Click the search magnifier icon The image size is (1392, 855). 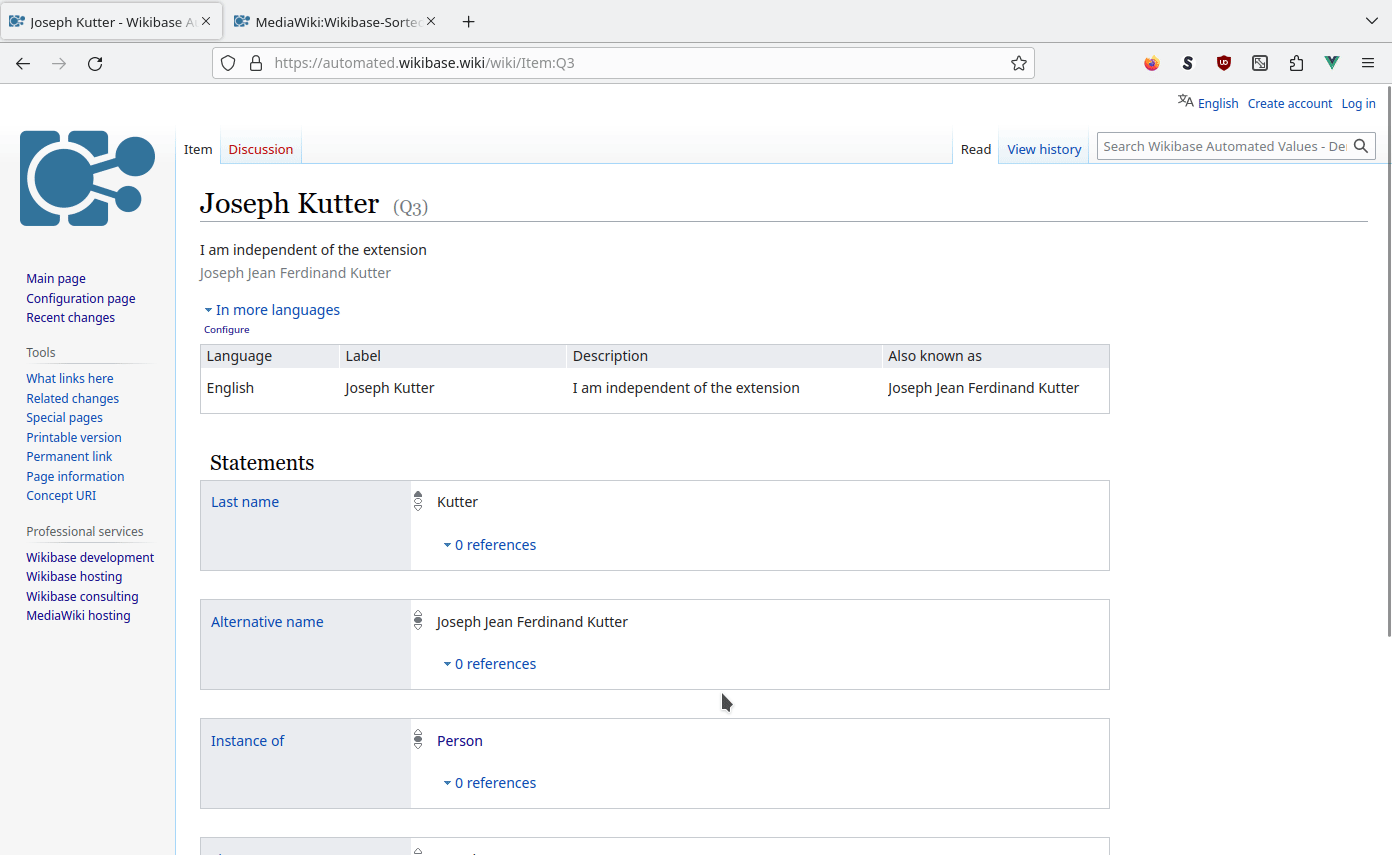[x=1361, y=145]
